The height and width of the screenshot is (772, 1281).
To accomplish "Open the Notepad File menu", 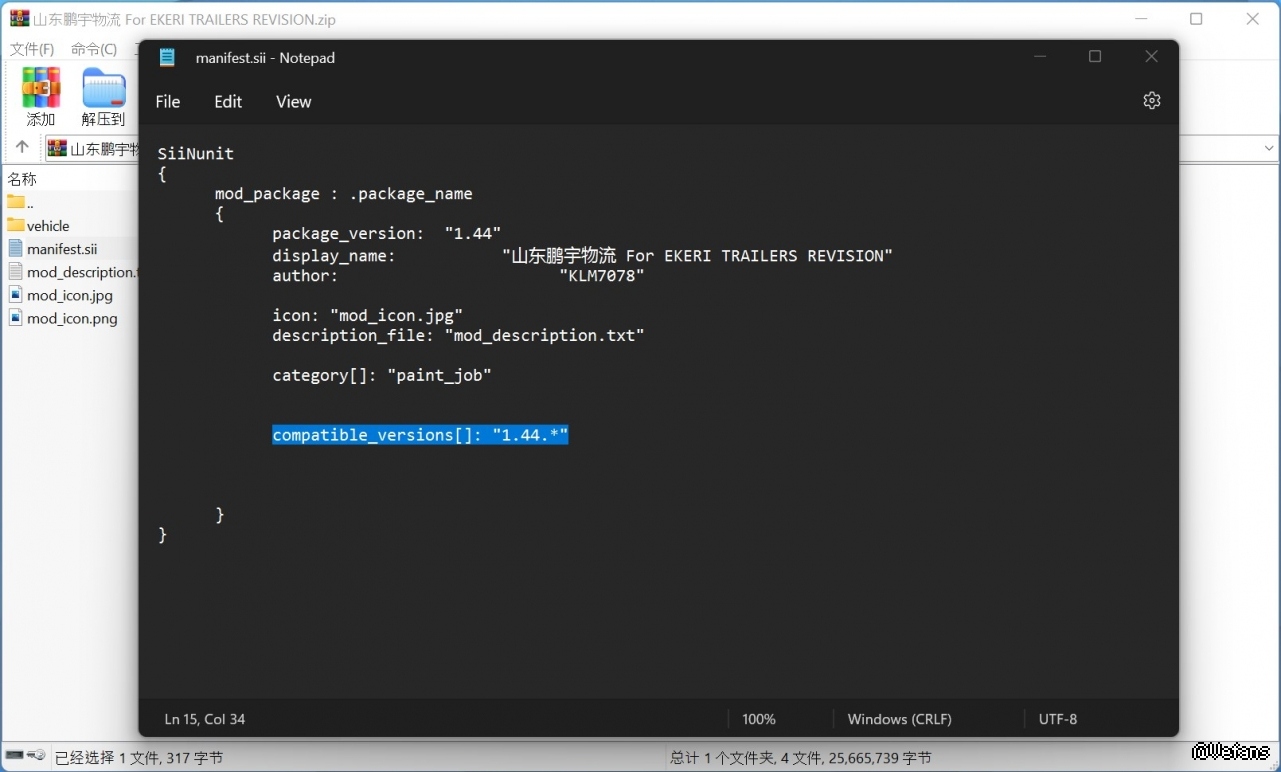I will pyautogui.click(x=168, y=102).
